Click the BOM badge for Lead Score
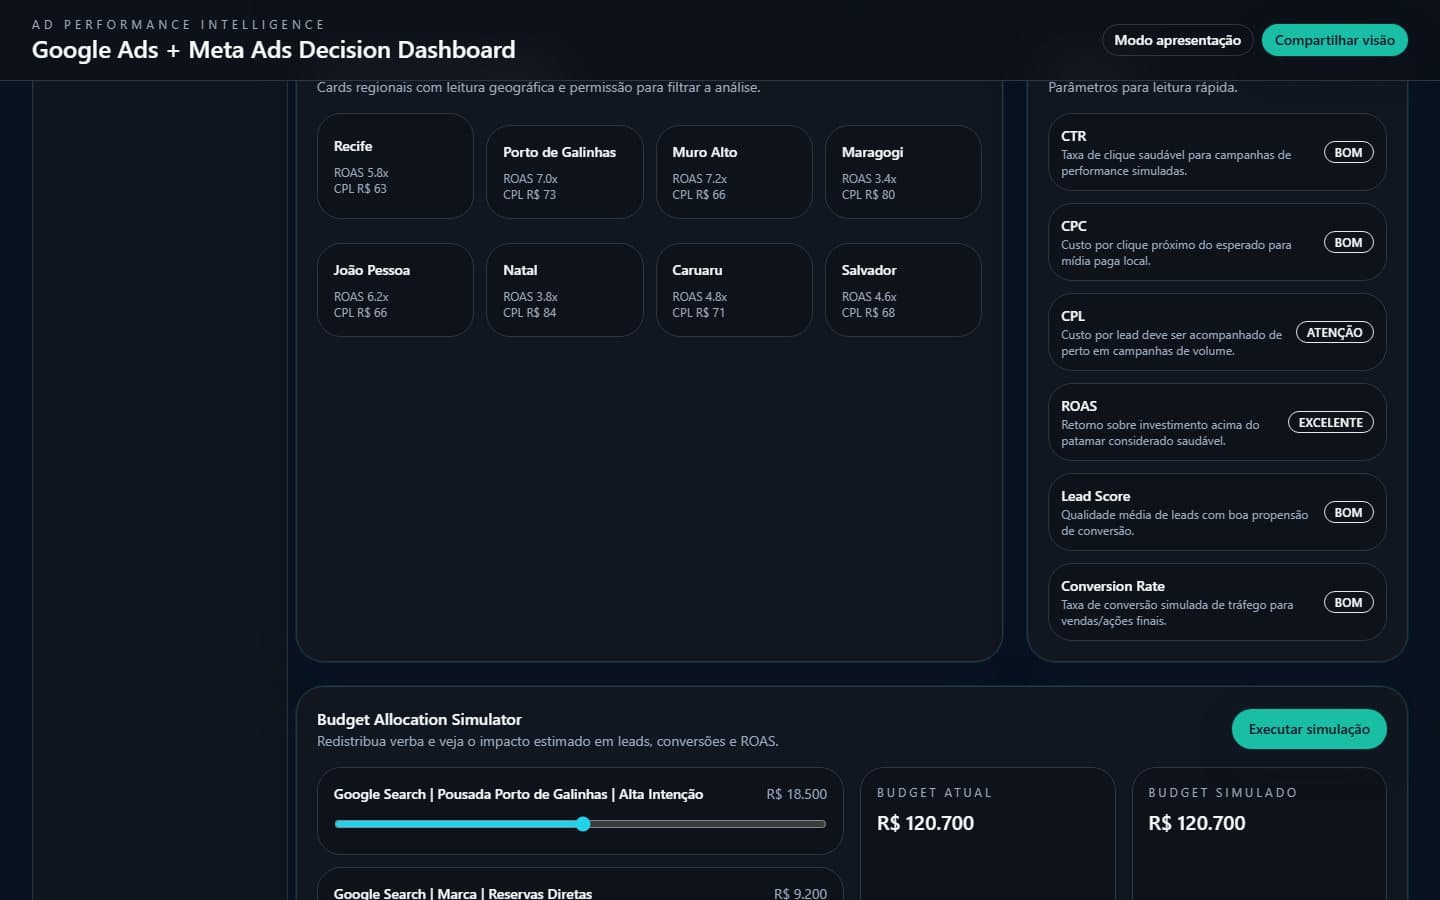This screenshot has height=900, width=1440. click(1348, 513)
